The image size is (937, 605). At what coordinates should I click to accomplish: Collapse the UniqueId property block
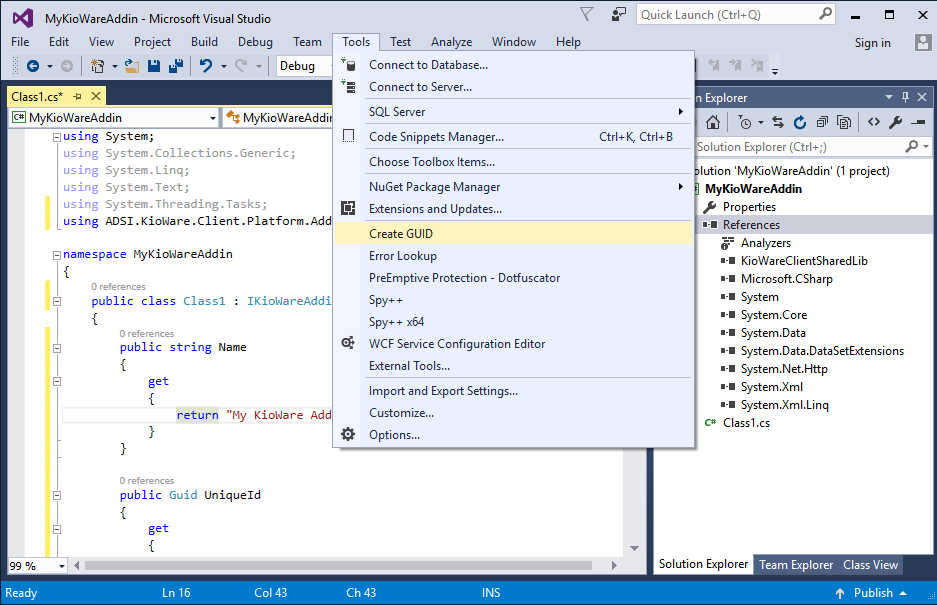pos(57,495)
